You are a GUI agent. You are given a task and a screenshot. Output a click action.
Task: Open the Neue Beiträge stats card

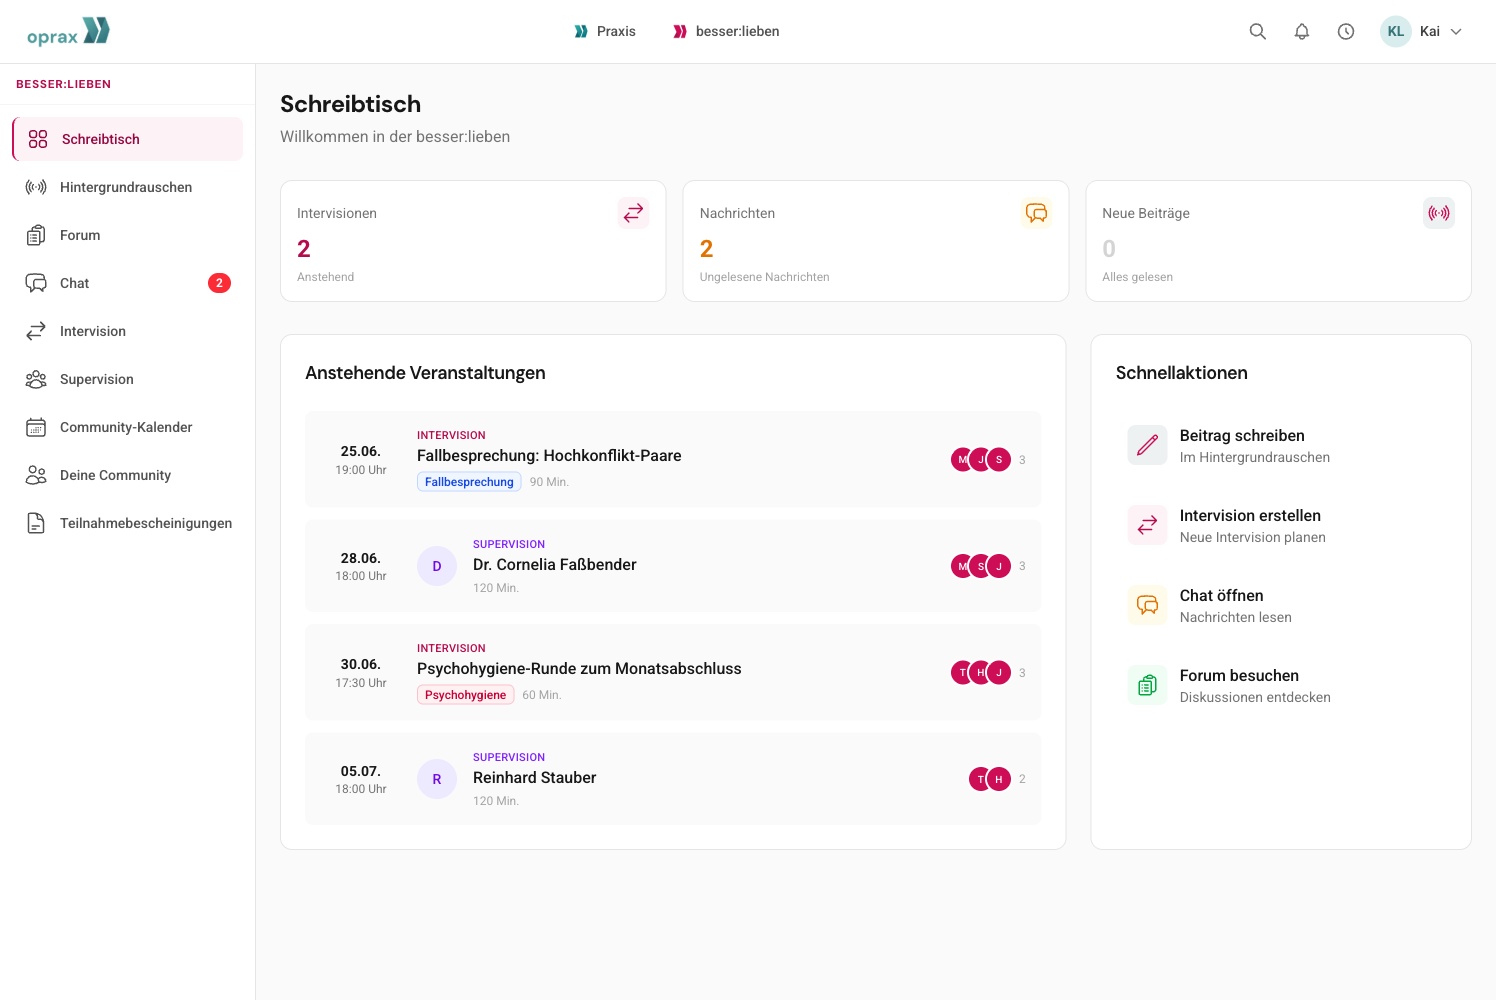click(1278, 241)
